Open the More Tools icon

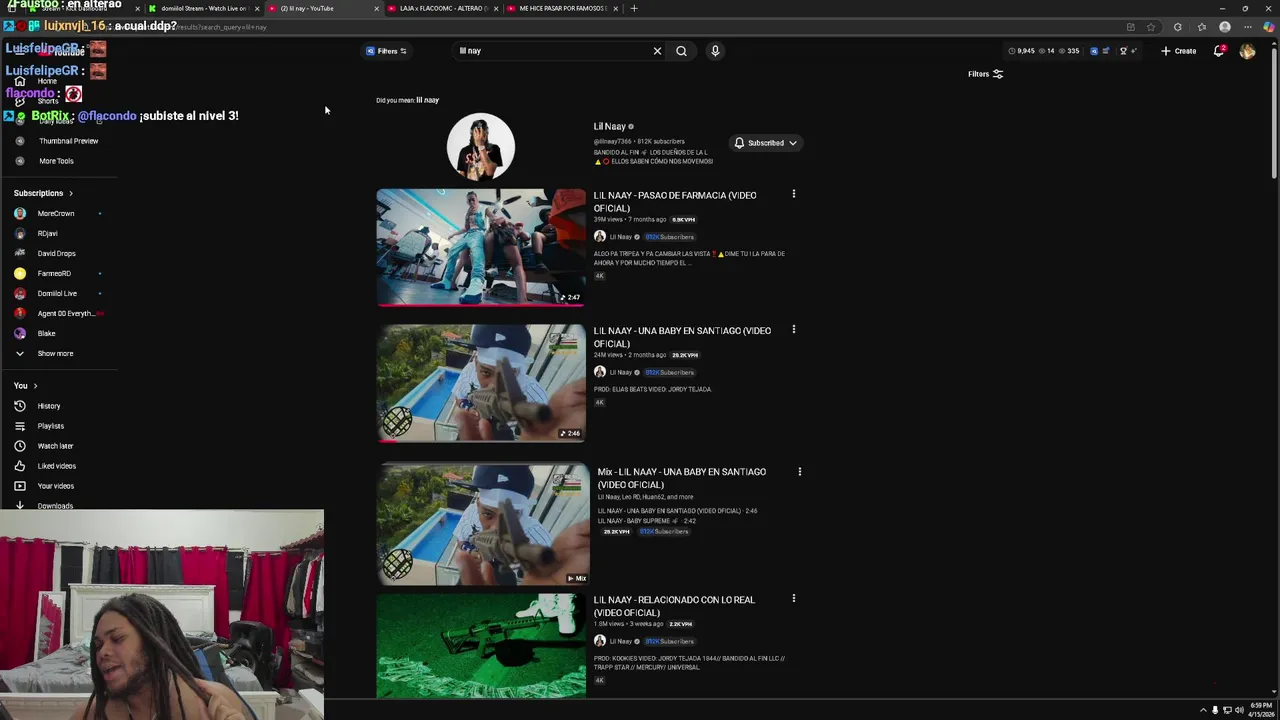(x=20, y=161)
